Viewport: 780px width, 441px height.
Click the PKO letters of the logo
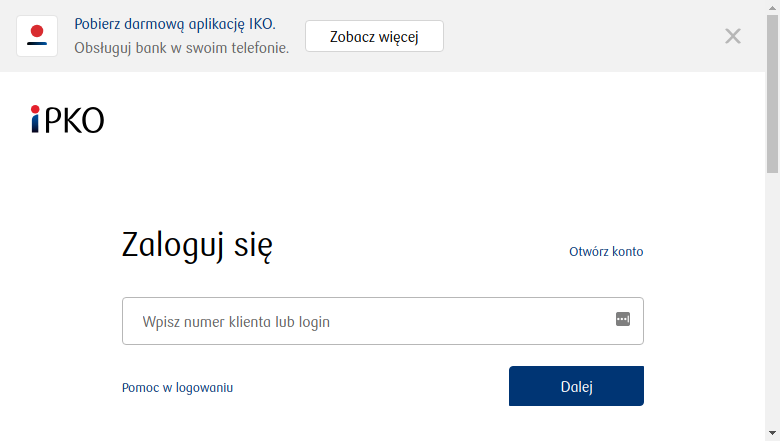click(x=75, y=120)
